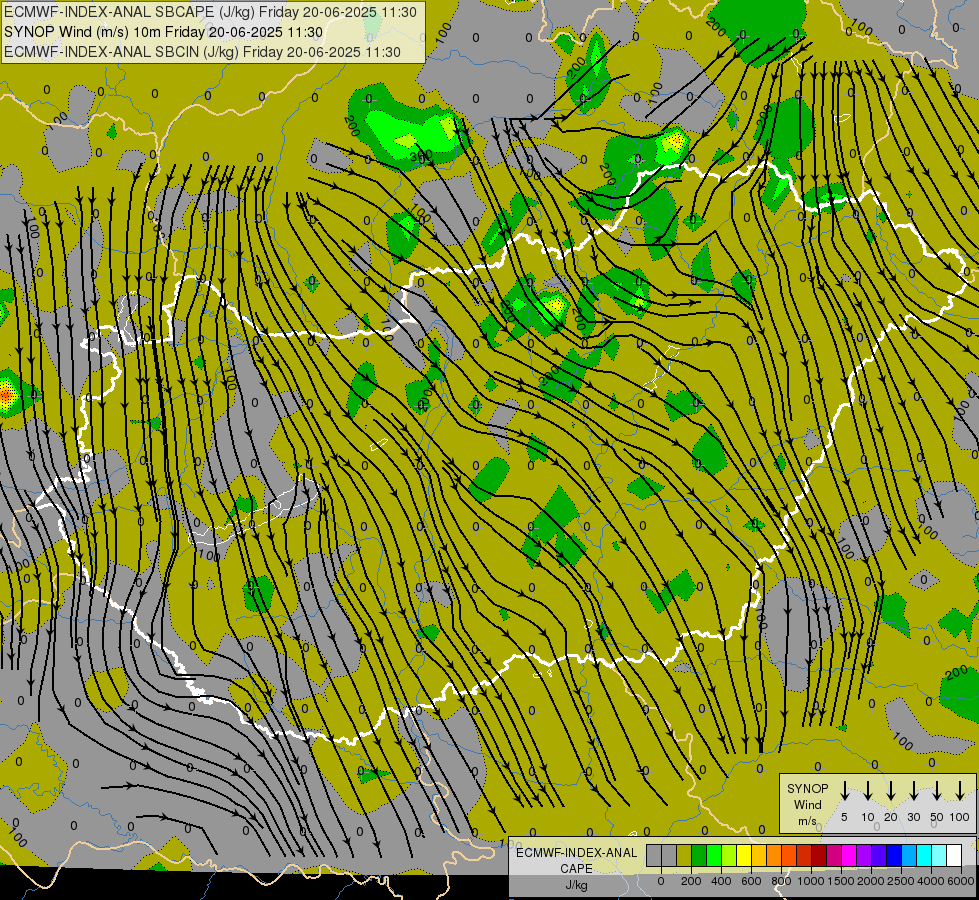Click the ECMWF-INDEX-ANAL SBCIN title line
Screen dimensions: 979x900
[x=202, y=52]
